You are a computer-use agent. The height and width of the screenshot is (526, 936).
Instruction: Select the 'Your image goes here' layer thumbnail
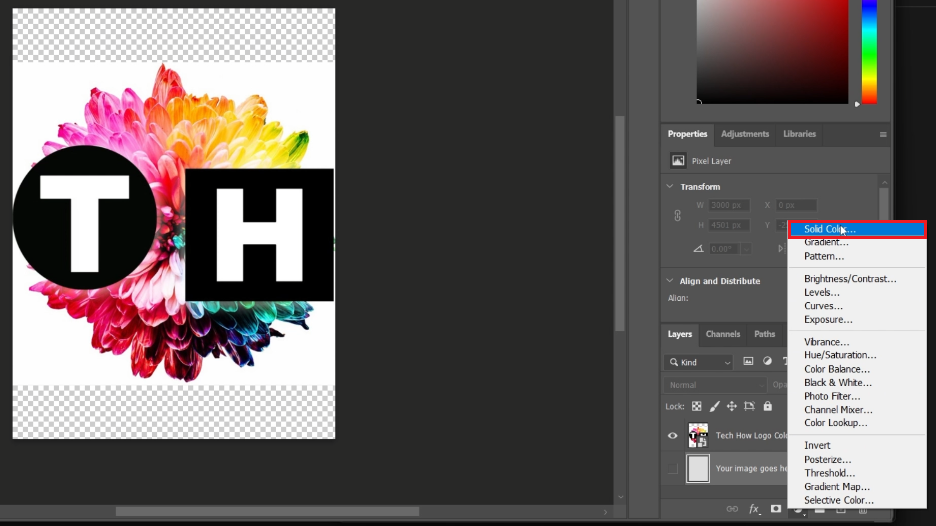(698, 469)
